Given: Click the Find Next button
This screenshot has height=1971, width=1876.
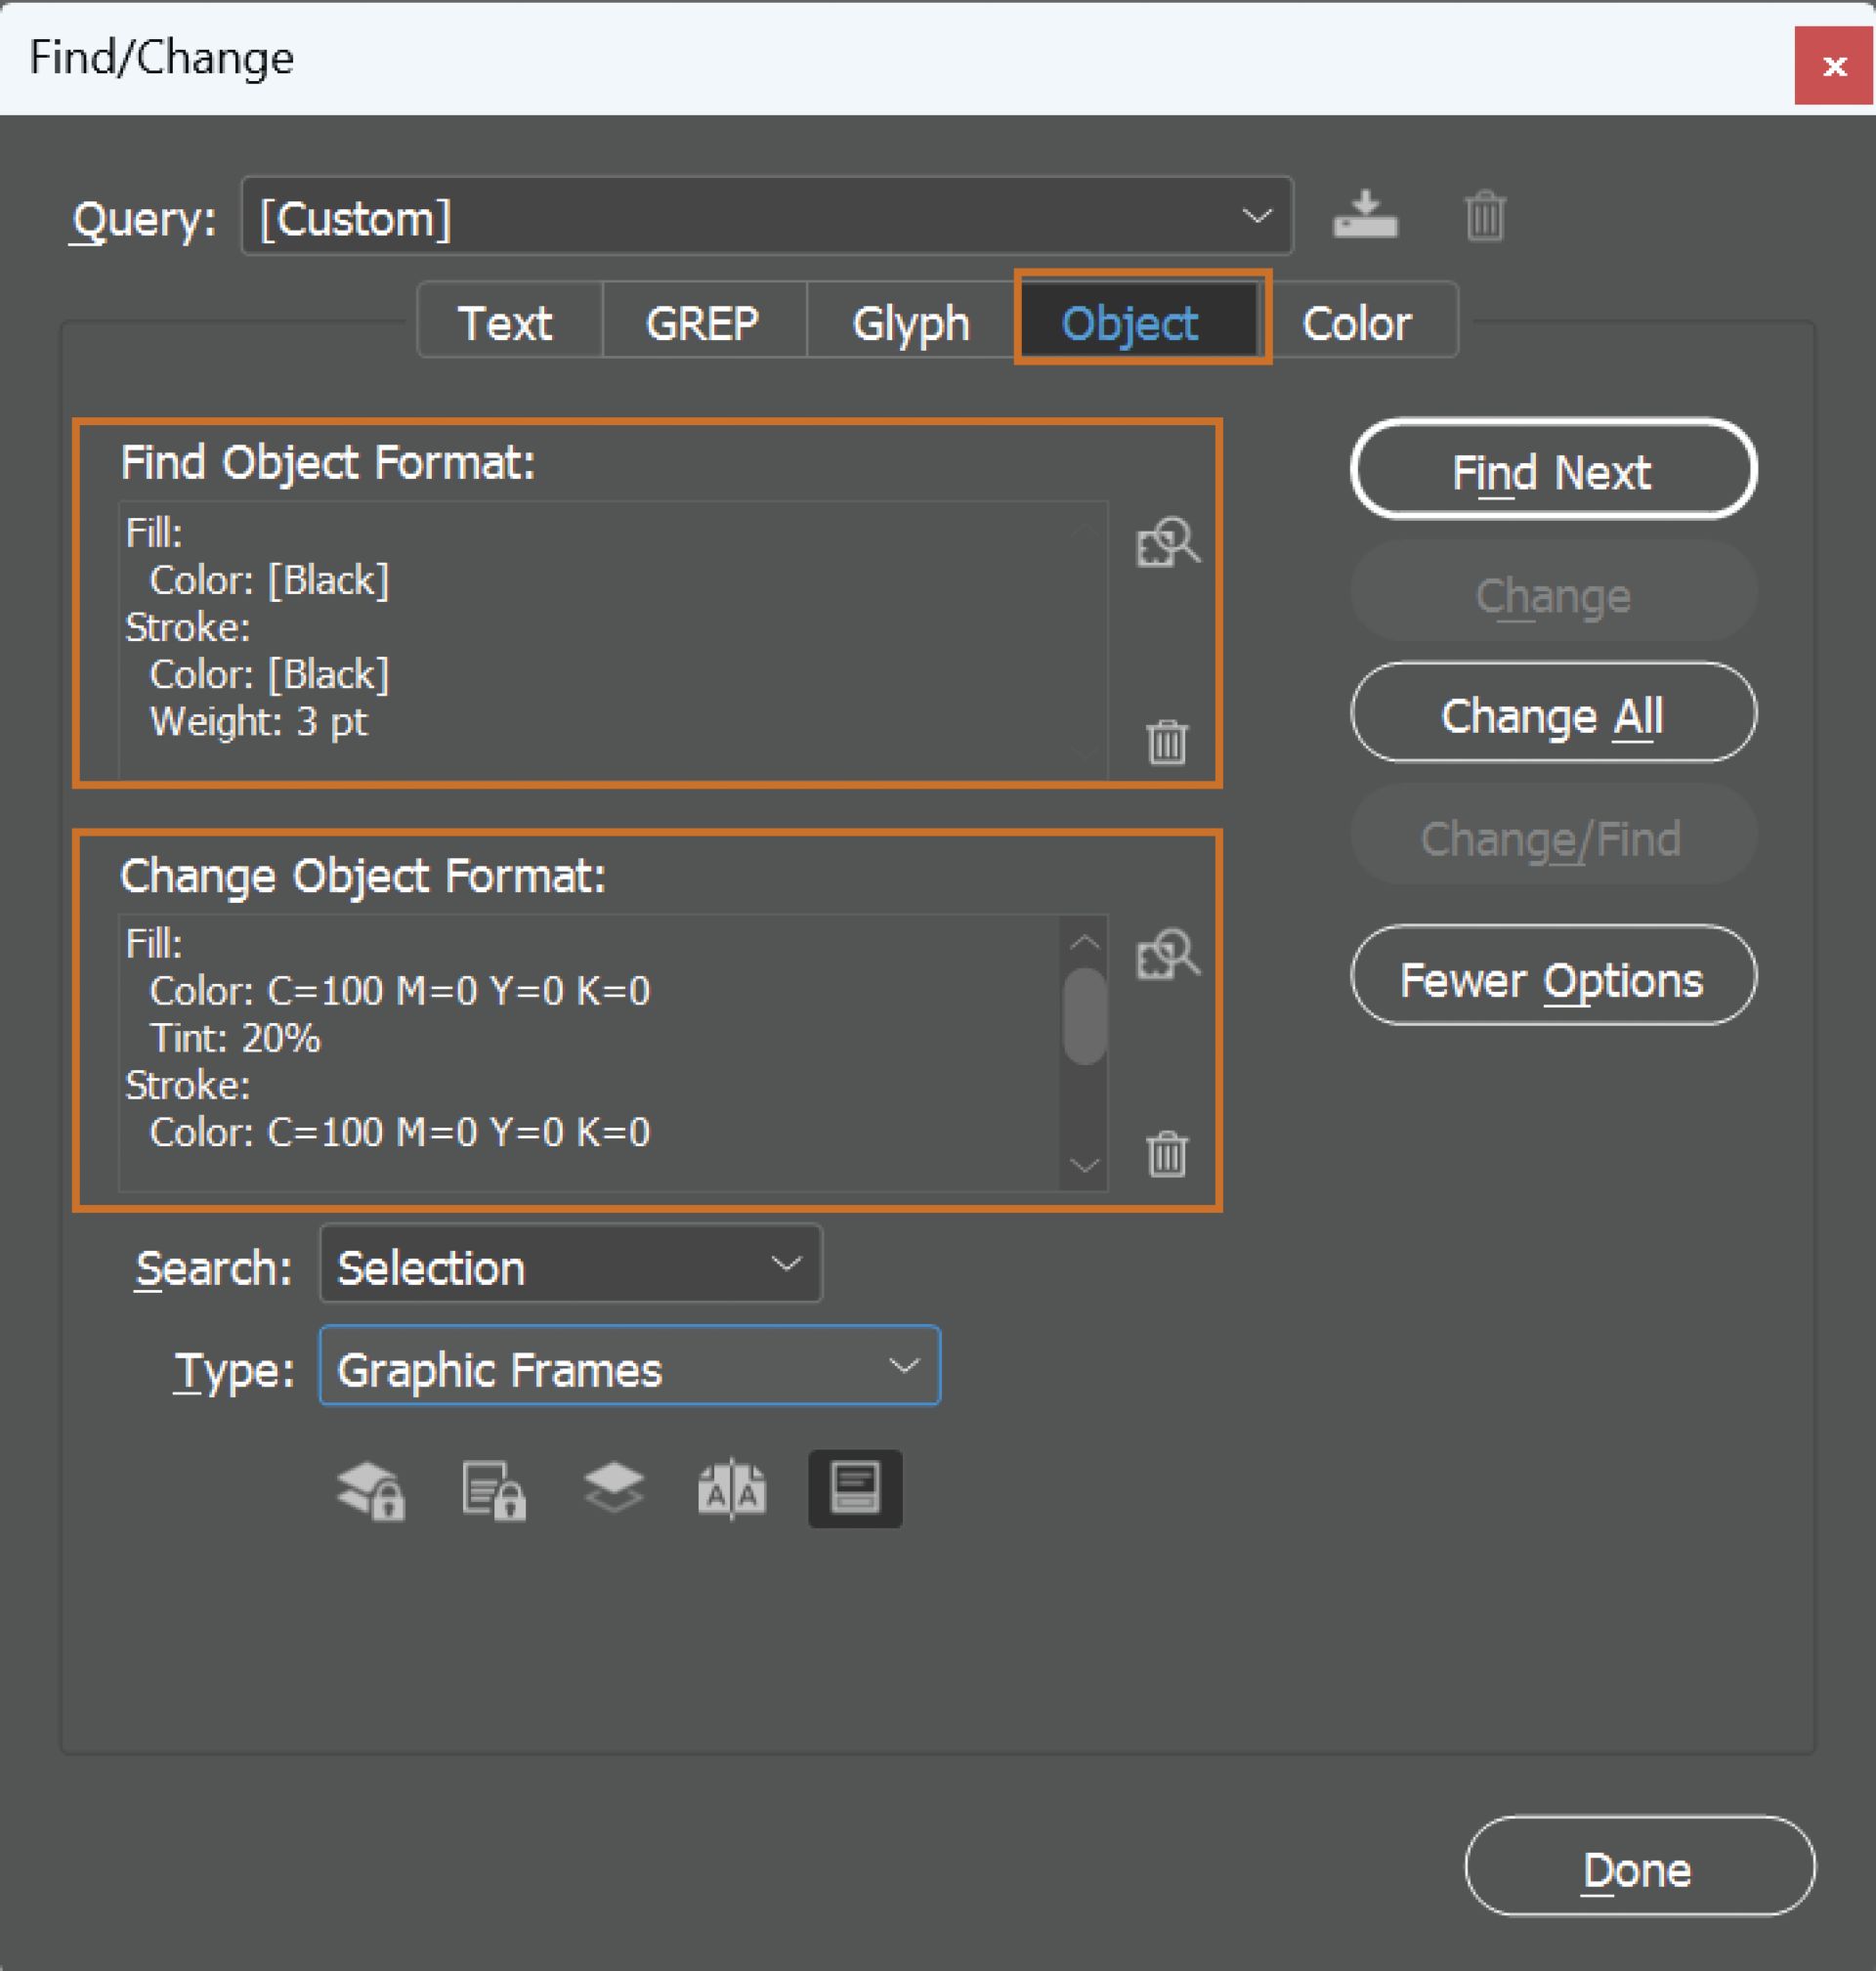Looking at the screenshot, I should pos(1552,471).
